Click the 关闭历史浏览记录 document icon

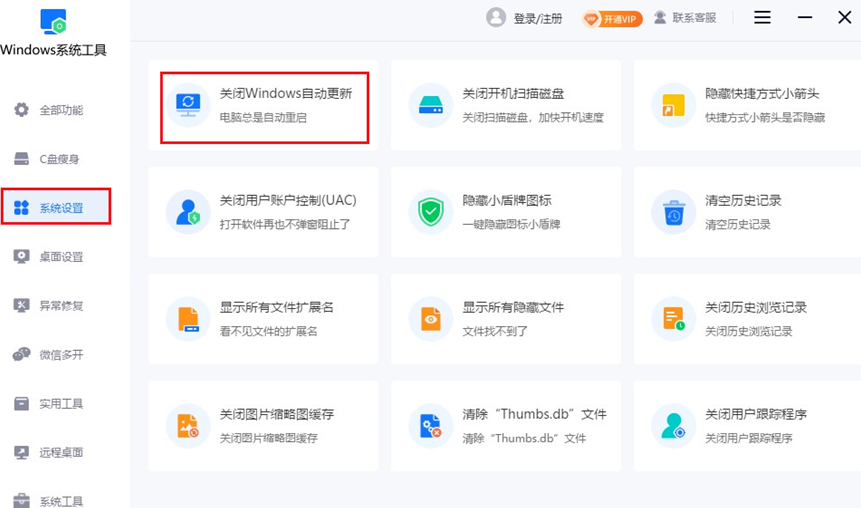click(x=673, y=319)
